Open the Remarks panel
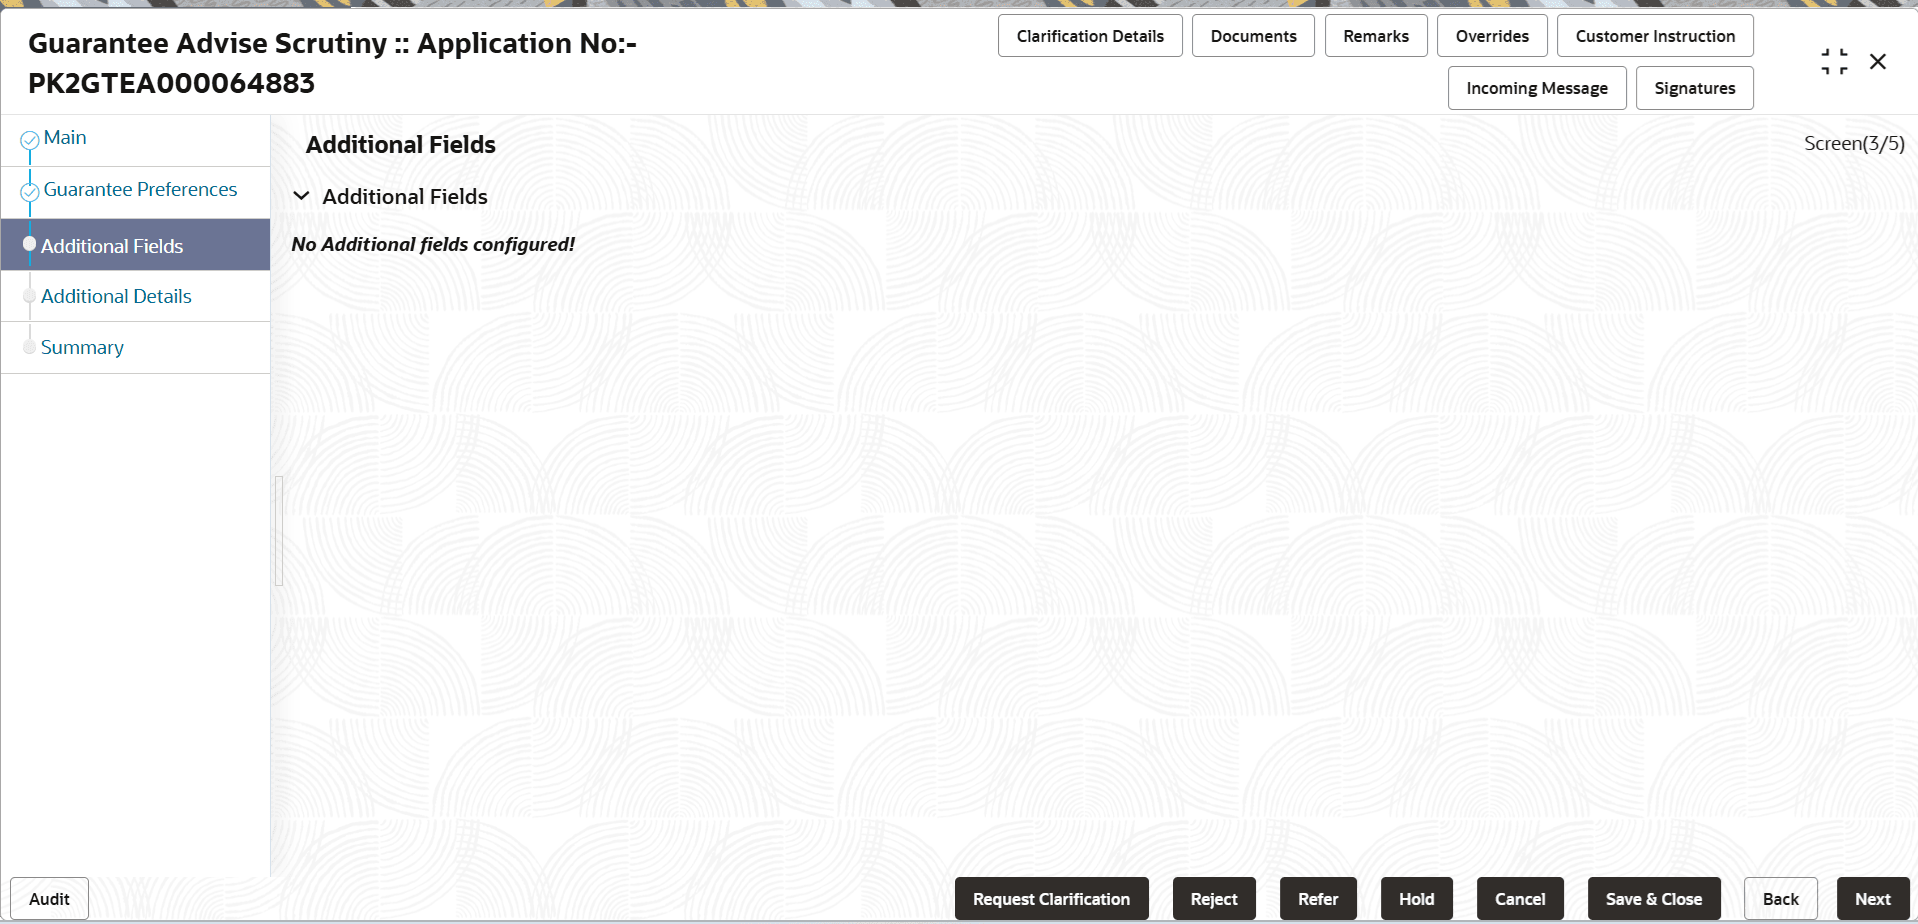 point(1375,35)
